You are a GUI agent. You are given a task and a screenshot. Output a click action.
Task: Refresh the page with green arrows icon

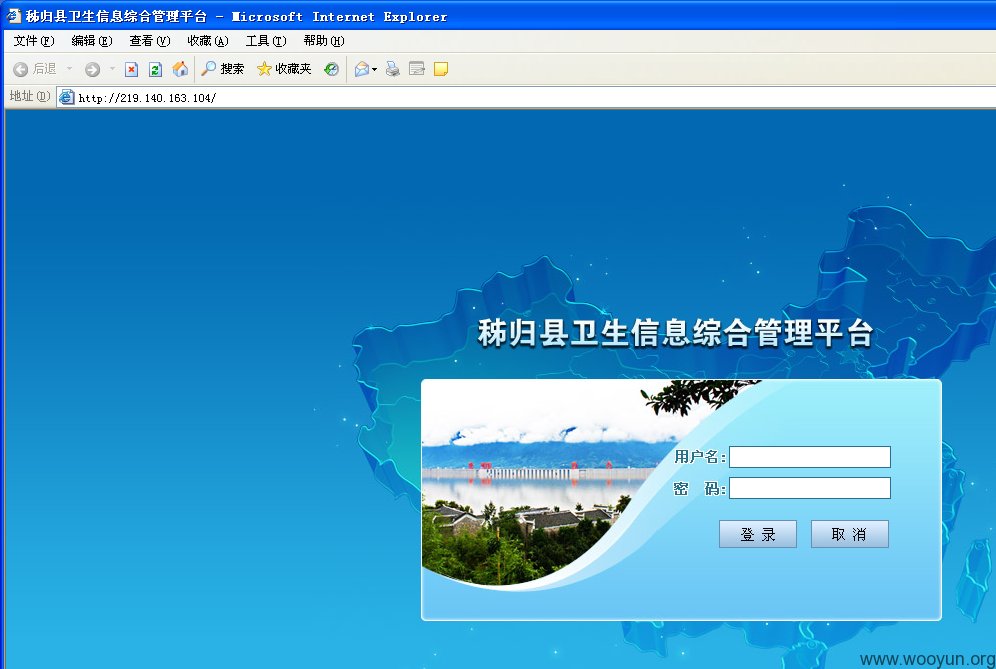click(156, 69)
